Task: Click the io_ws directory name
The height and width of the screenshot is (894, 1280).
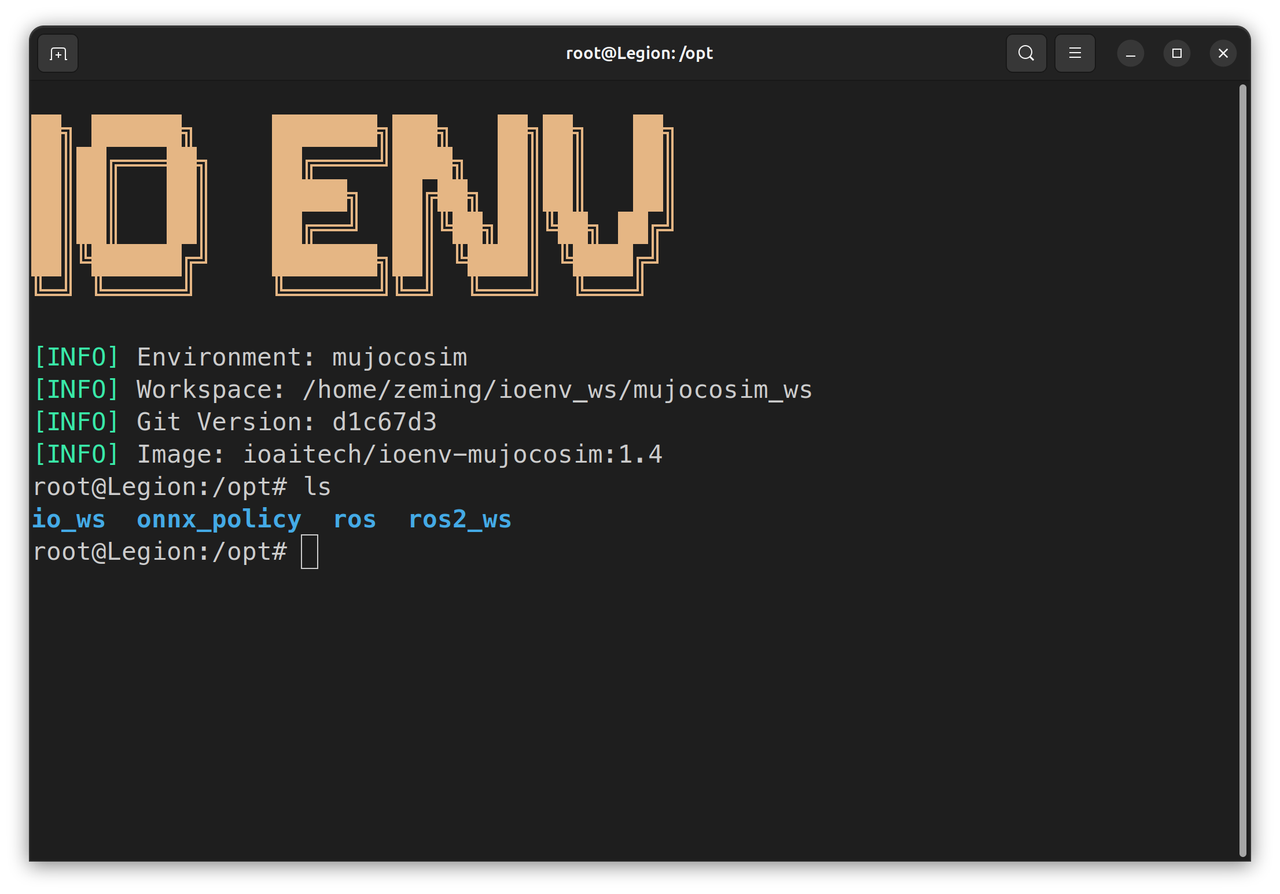Action: coord(69,520)
